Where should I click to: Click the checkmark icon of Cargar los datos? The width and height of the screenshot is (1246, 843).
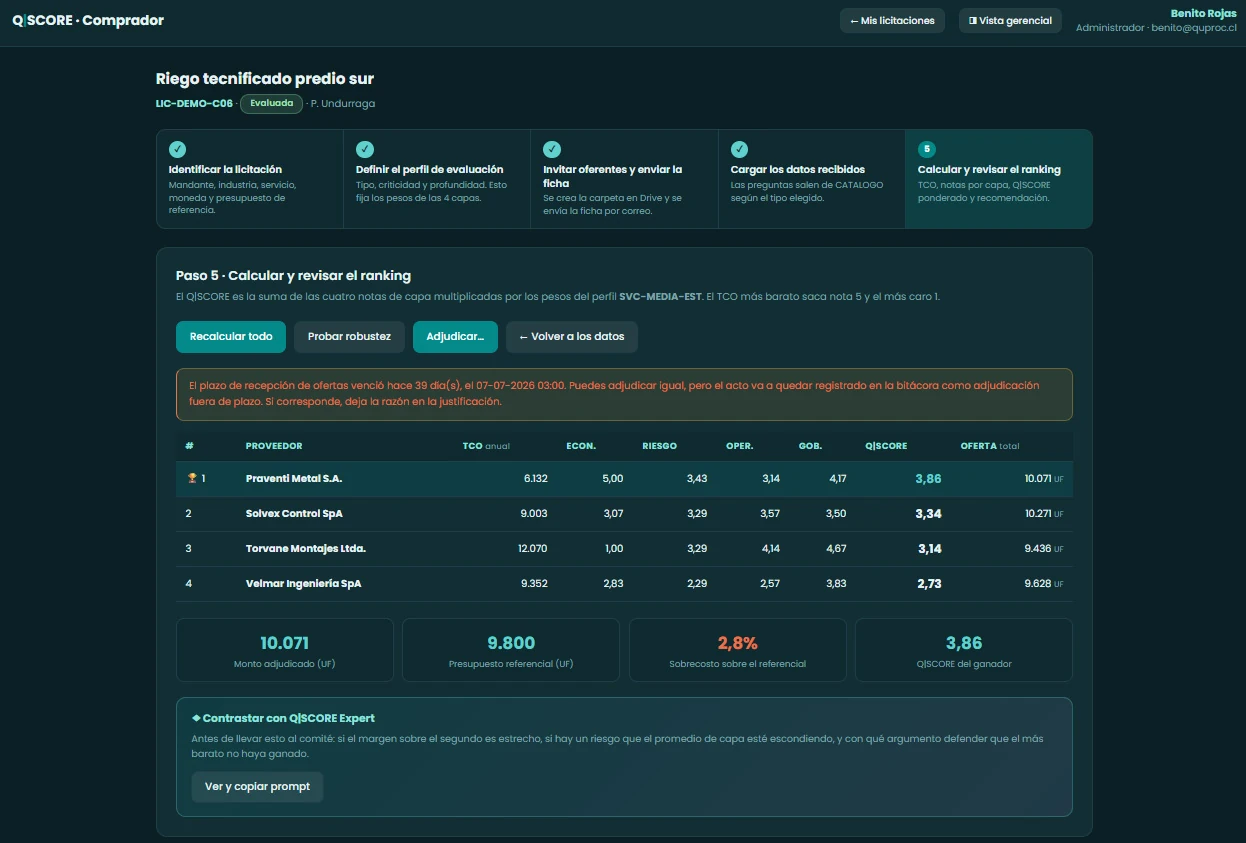[x=739, y=149]
